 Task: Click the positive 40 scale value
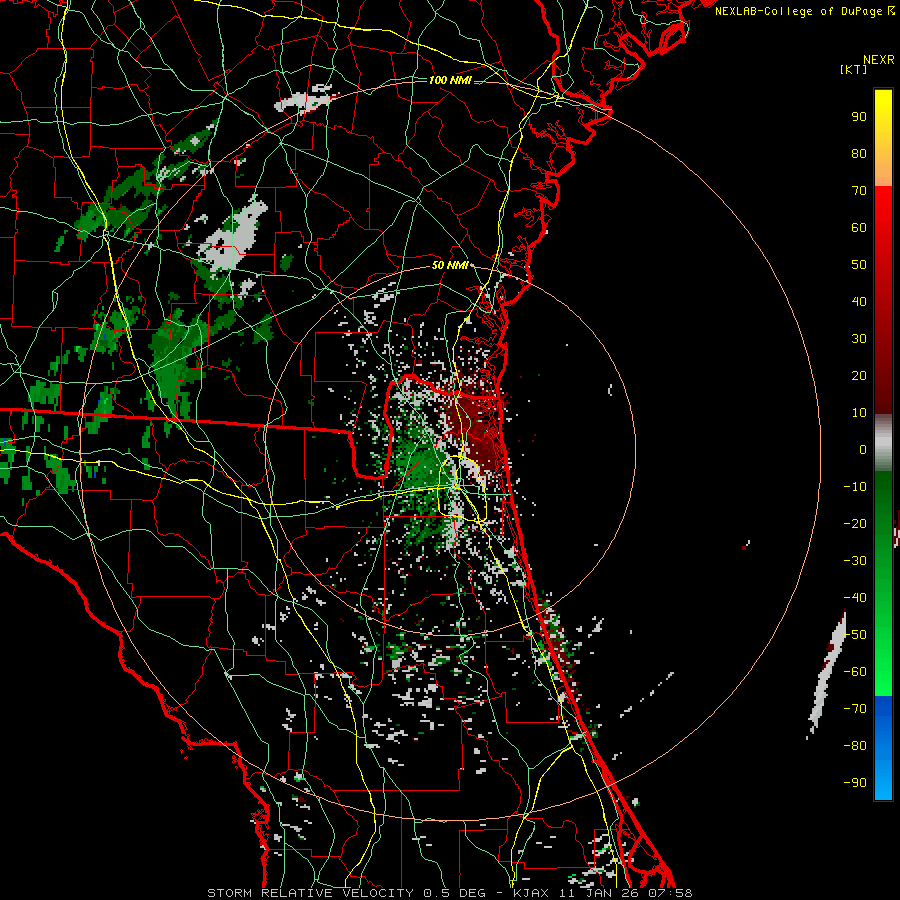pyautogui.click(x=859, y=302)
